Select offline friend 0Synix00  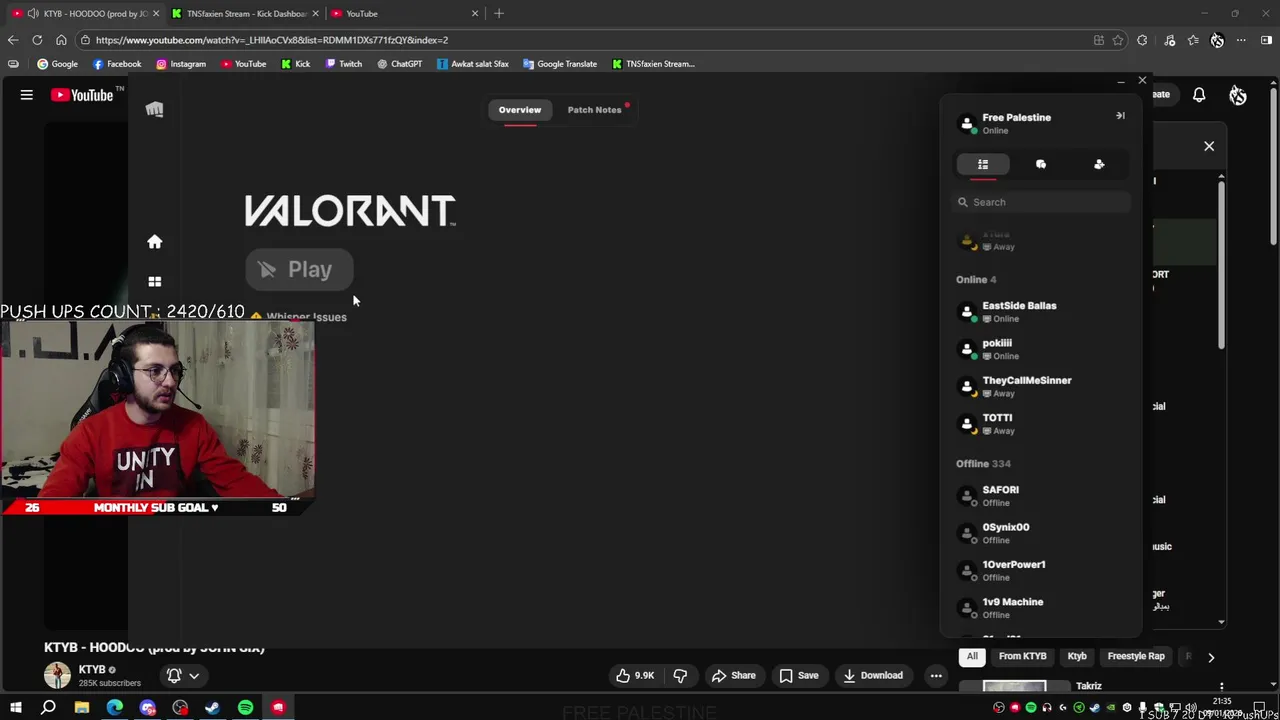(1041, 533)
